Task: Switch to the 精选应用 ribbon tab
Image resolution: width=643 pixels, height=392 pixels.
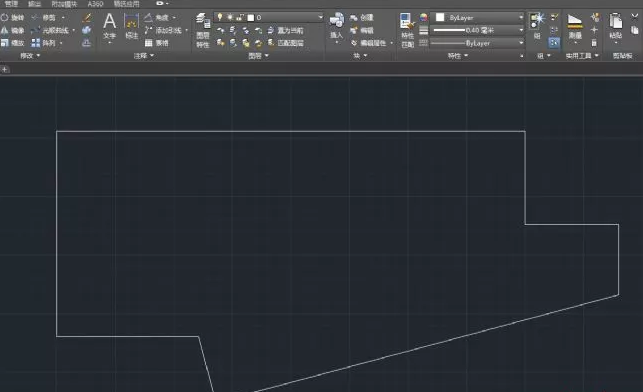Action: (x=126, y=4)
